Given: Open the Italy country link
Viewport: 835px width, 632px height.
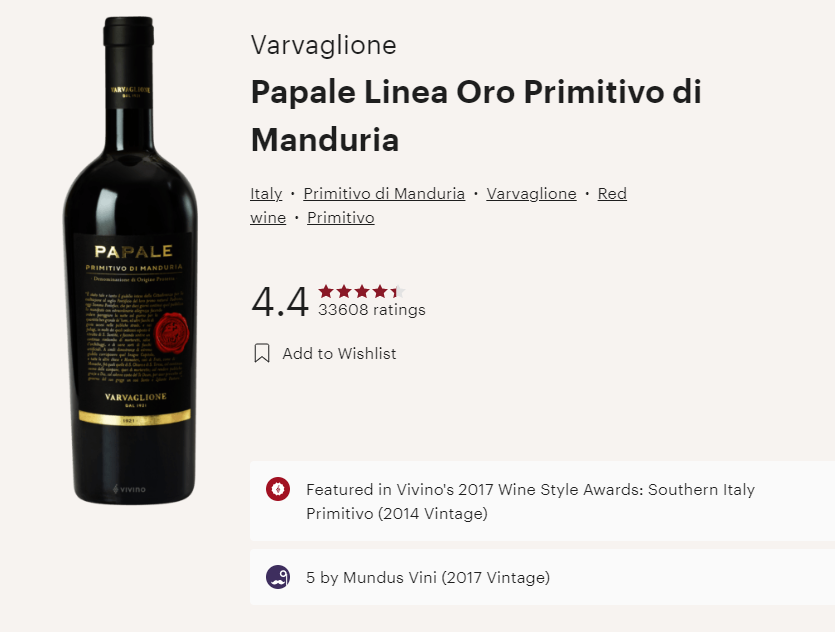Looking at the screenshot, I should pos(266,193).
